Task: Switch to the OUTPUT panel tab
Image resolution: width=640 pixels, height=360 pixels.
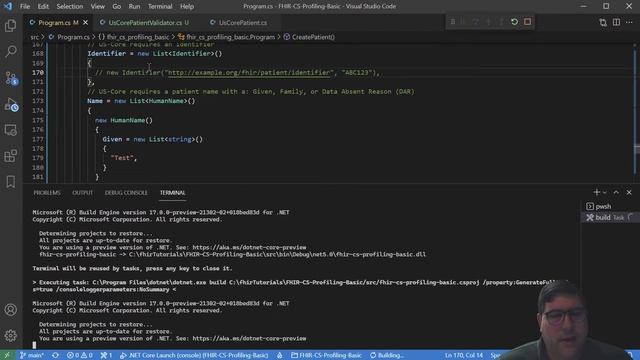Action: click(82, 193)
